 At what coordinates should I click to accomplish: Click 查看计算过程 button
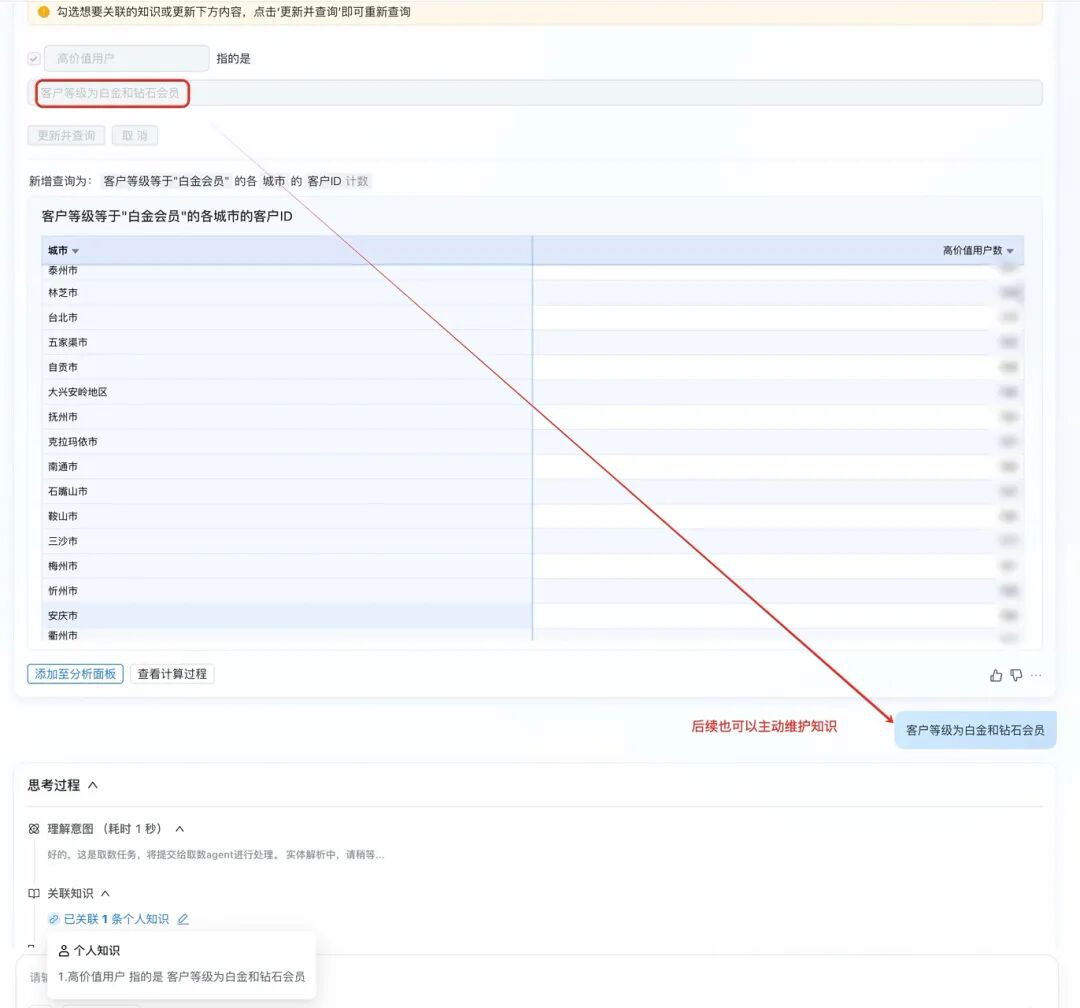pyautogui.click(x=172, y=674)
